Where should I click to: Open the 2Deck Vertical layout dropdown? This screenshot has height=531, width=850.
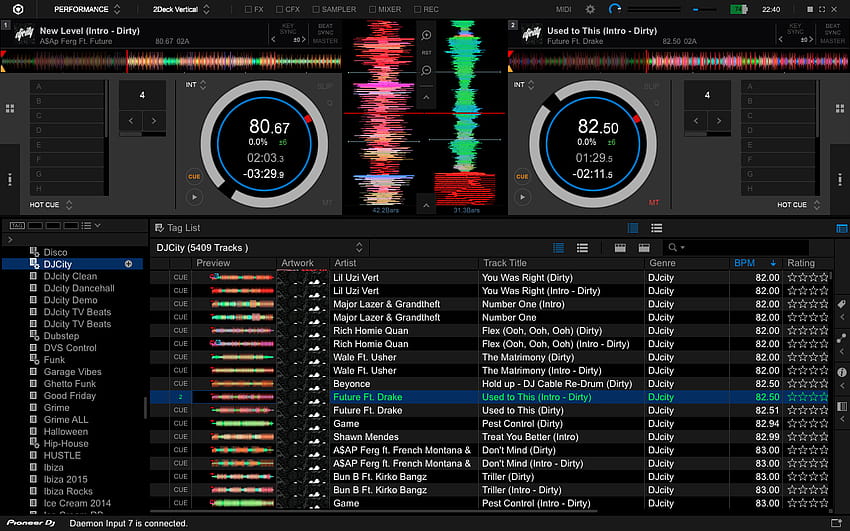(x=181, y=9)
